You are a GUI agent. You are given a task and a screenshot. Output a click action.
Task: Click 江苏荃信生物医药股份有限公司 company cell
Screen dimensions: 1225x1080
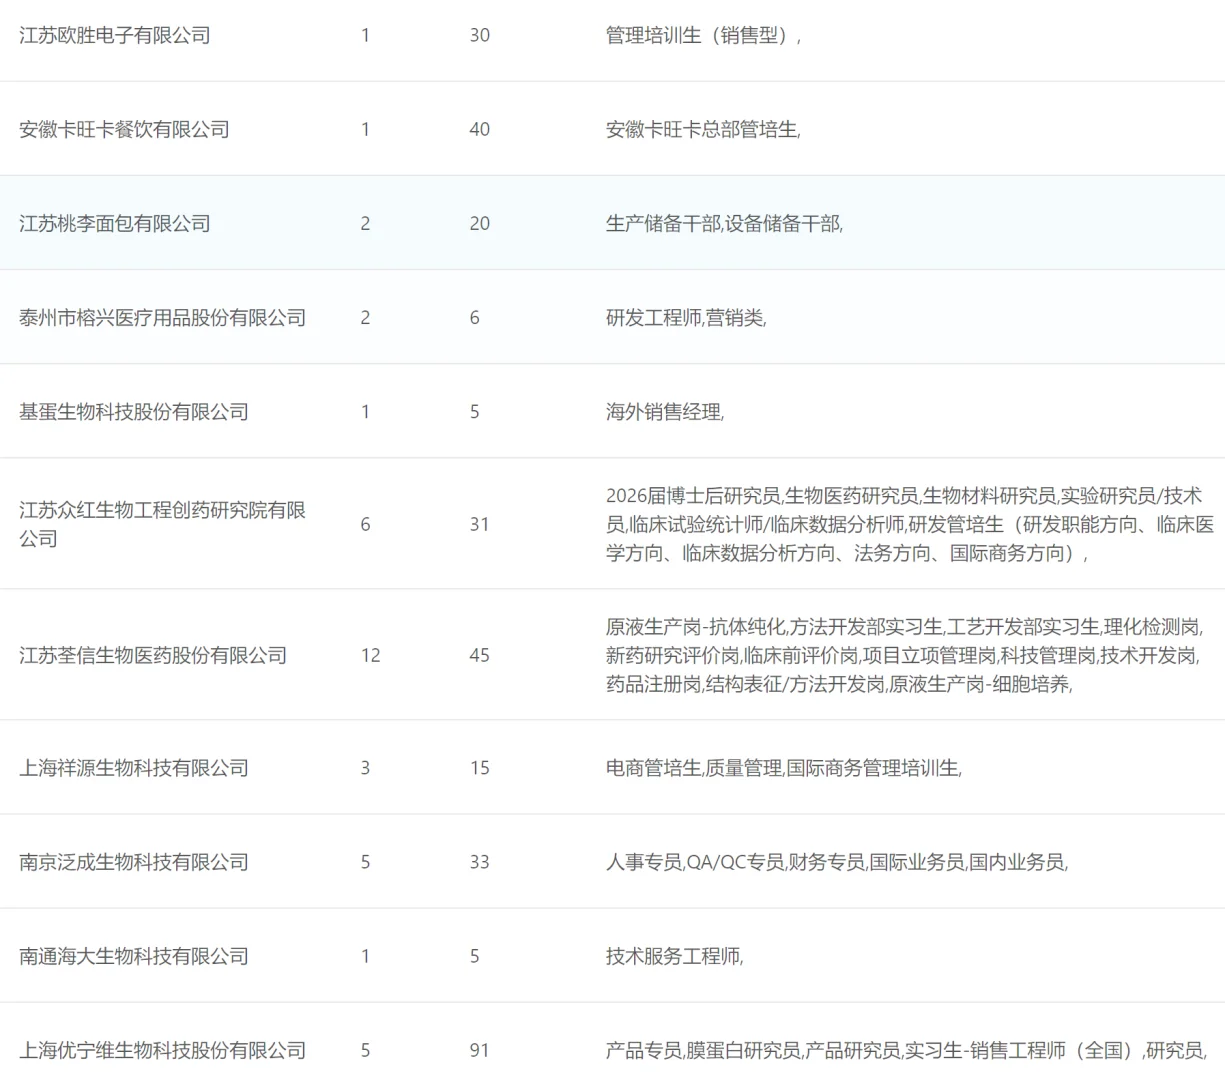click(153, 655)
